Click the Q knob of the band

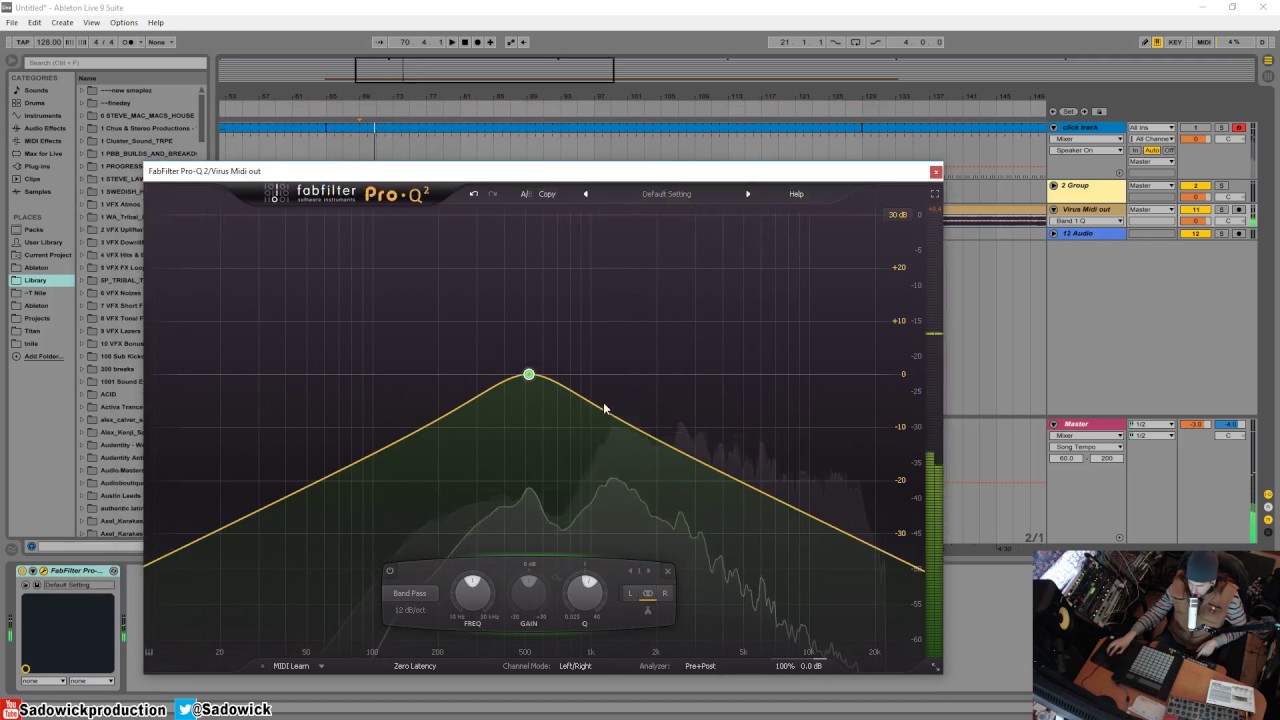tap(586, 593)
